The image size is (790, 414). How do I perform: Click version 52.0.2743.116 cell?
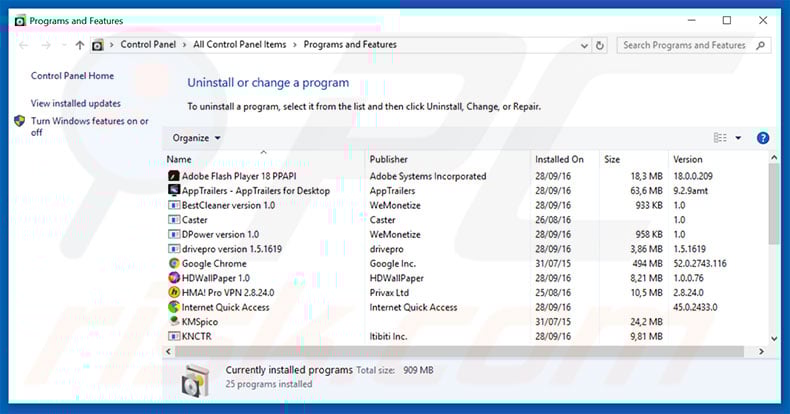point(700,263)
